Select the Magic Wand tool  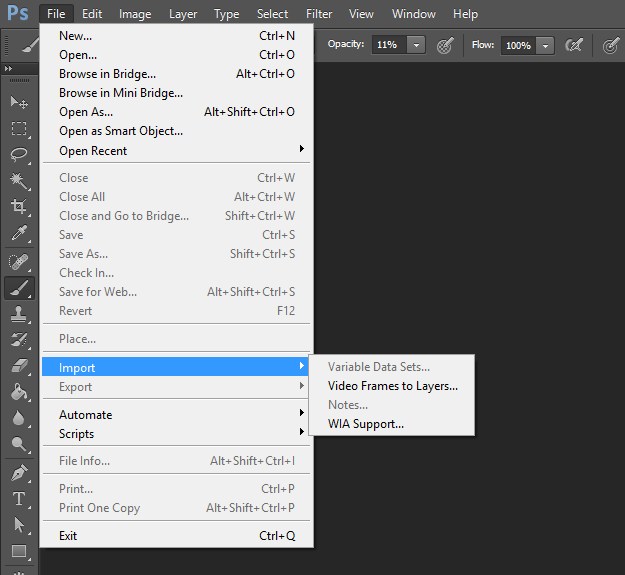click(x=19, y=181)
